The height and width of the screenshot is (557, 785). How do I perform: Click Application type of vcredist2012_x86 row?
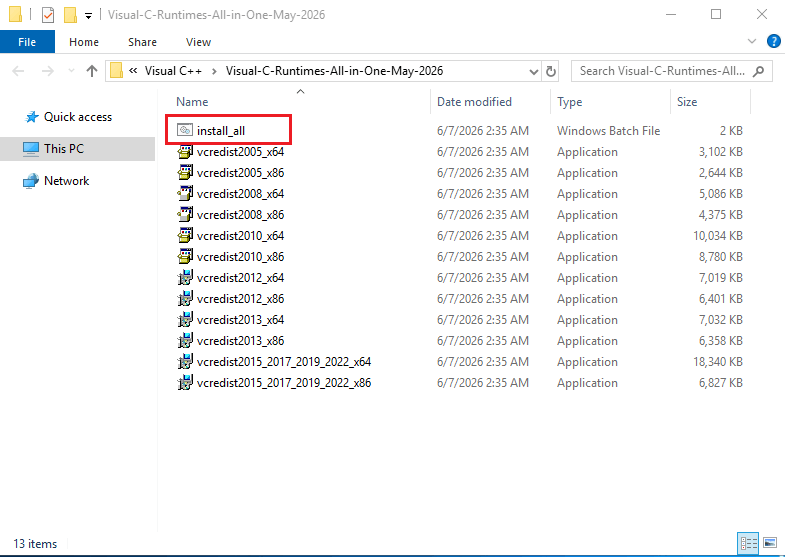[587, 299]
